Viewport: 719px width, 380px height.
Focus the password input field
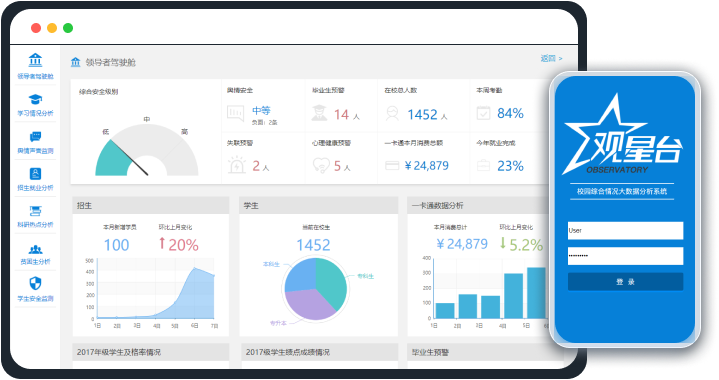point(625,256)
